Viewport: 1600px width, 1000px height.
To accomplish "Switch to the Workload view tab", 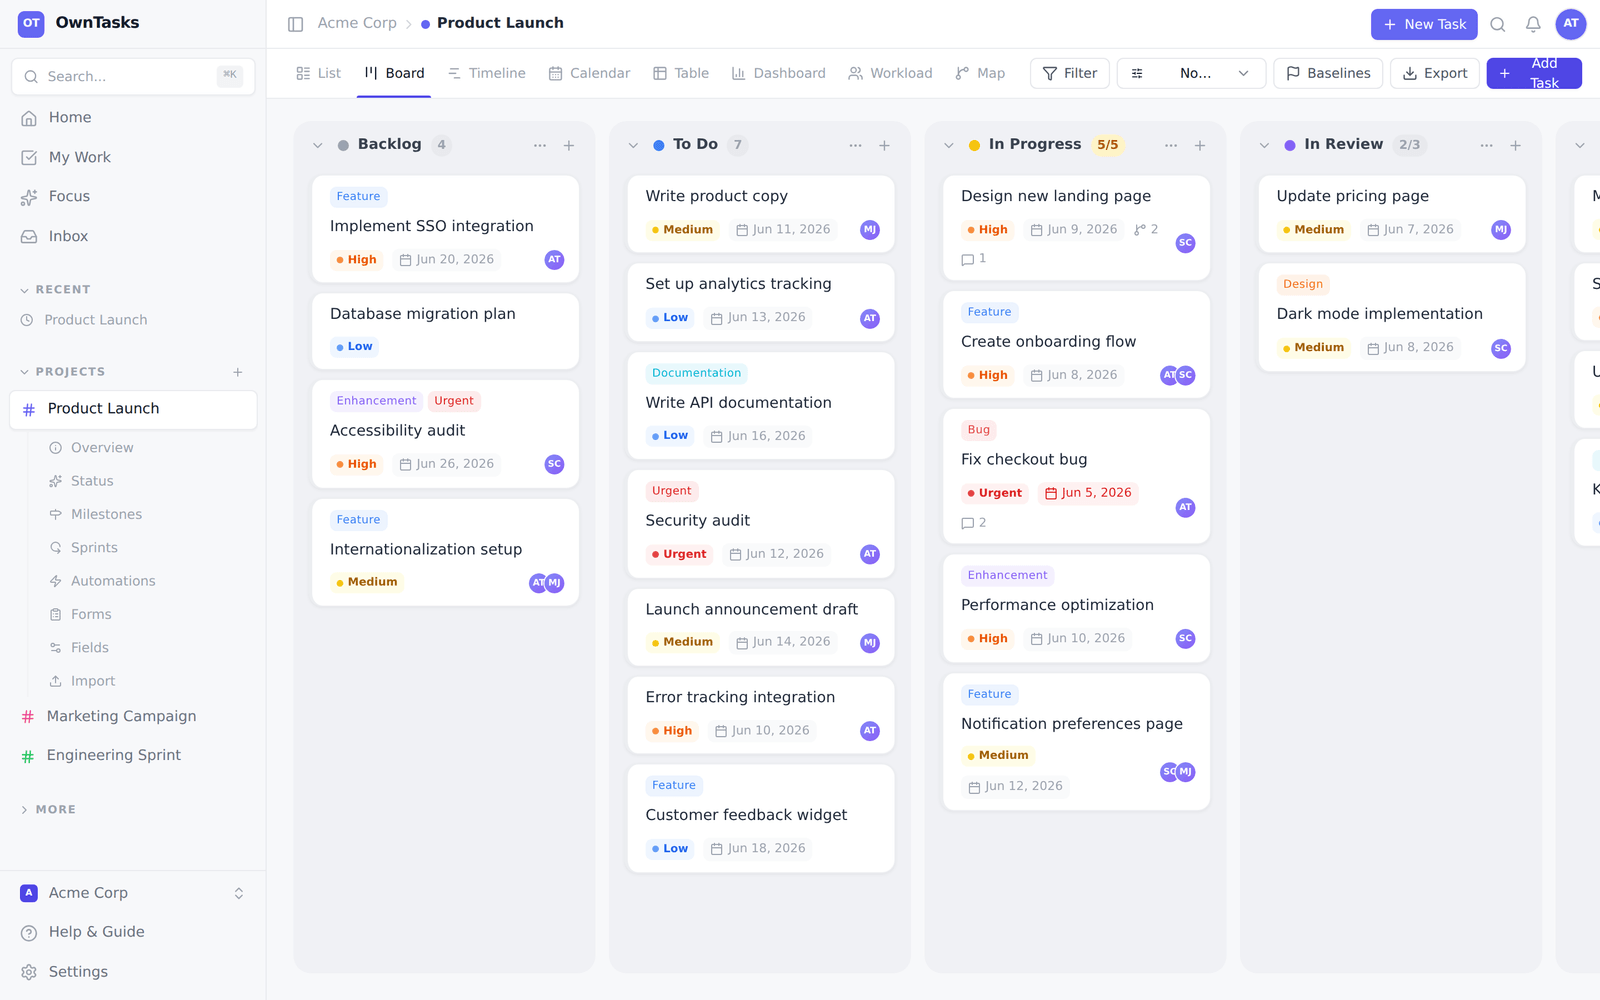I will pos(890,73).
